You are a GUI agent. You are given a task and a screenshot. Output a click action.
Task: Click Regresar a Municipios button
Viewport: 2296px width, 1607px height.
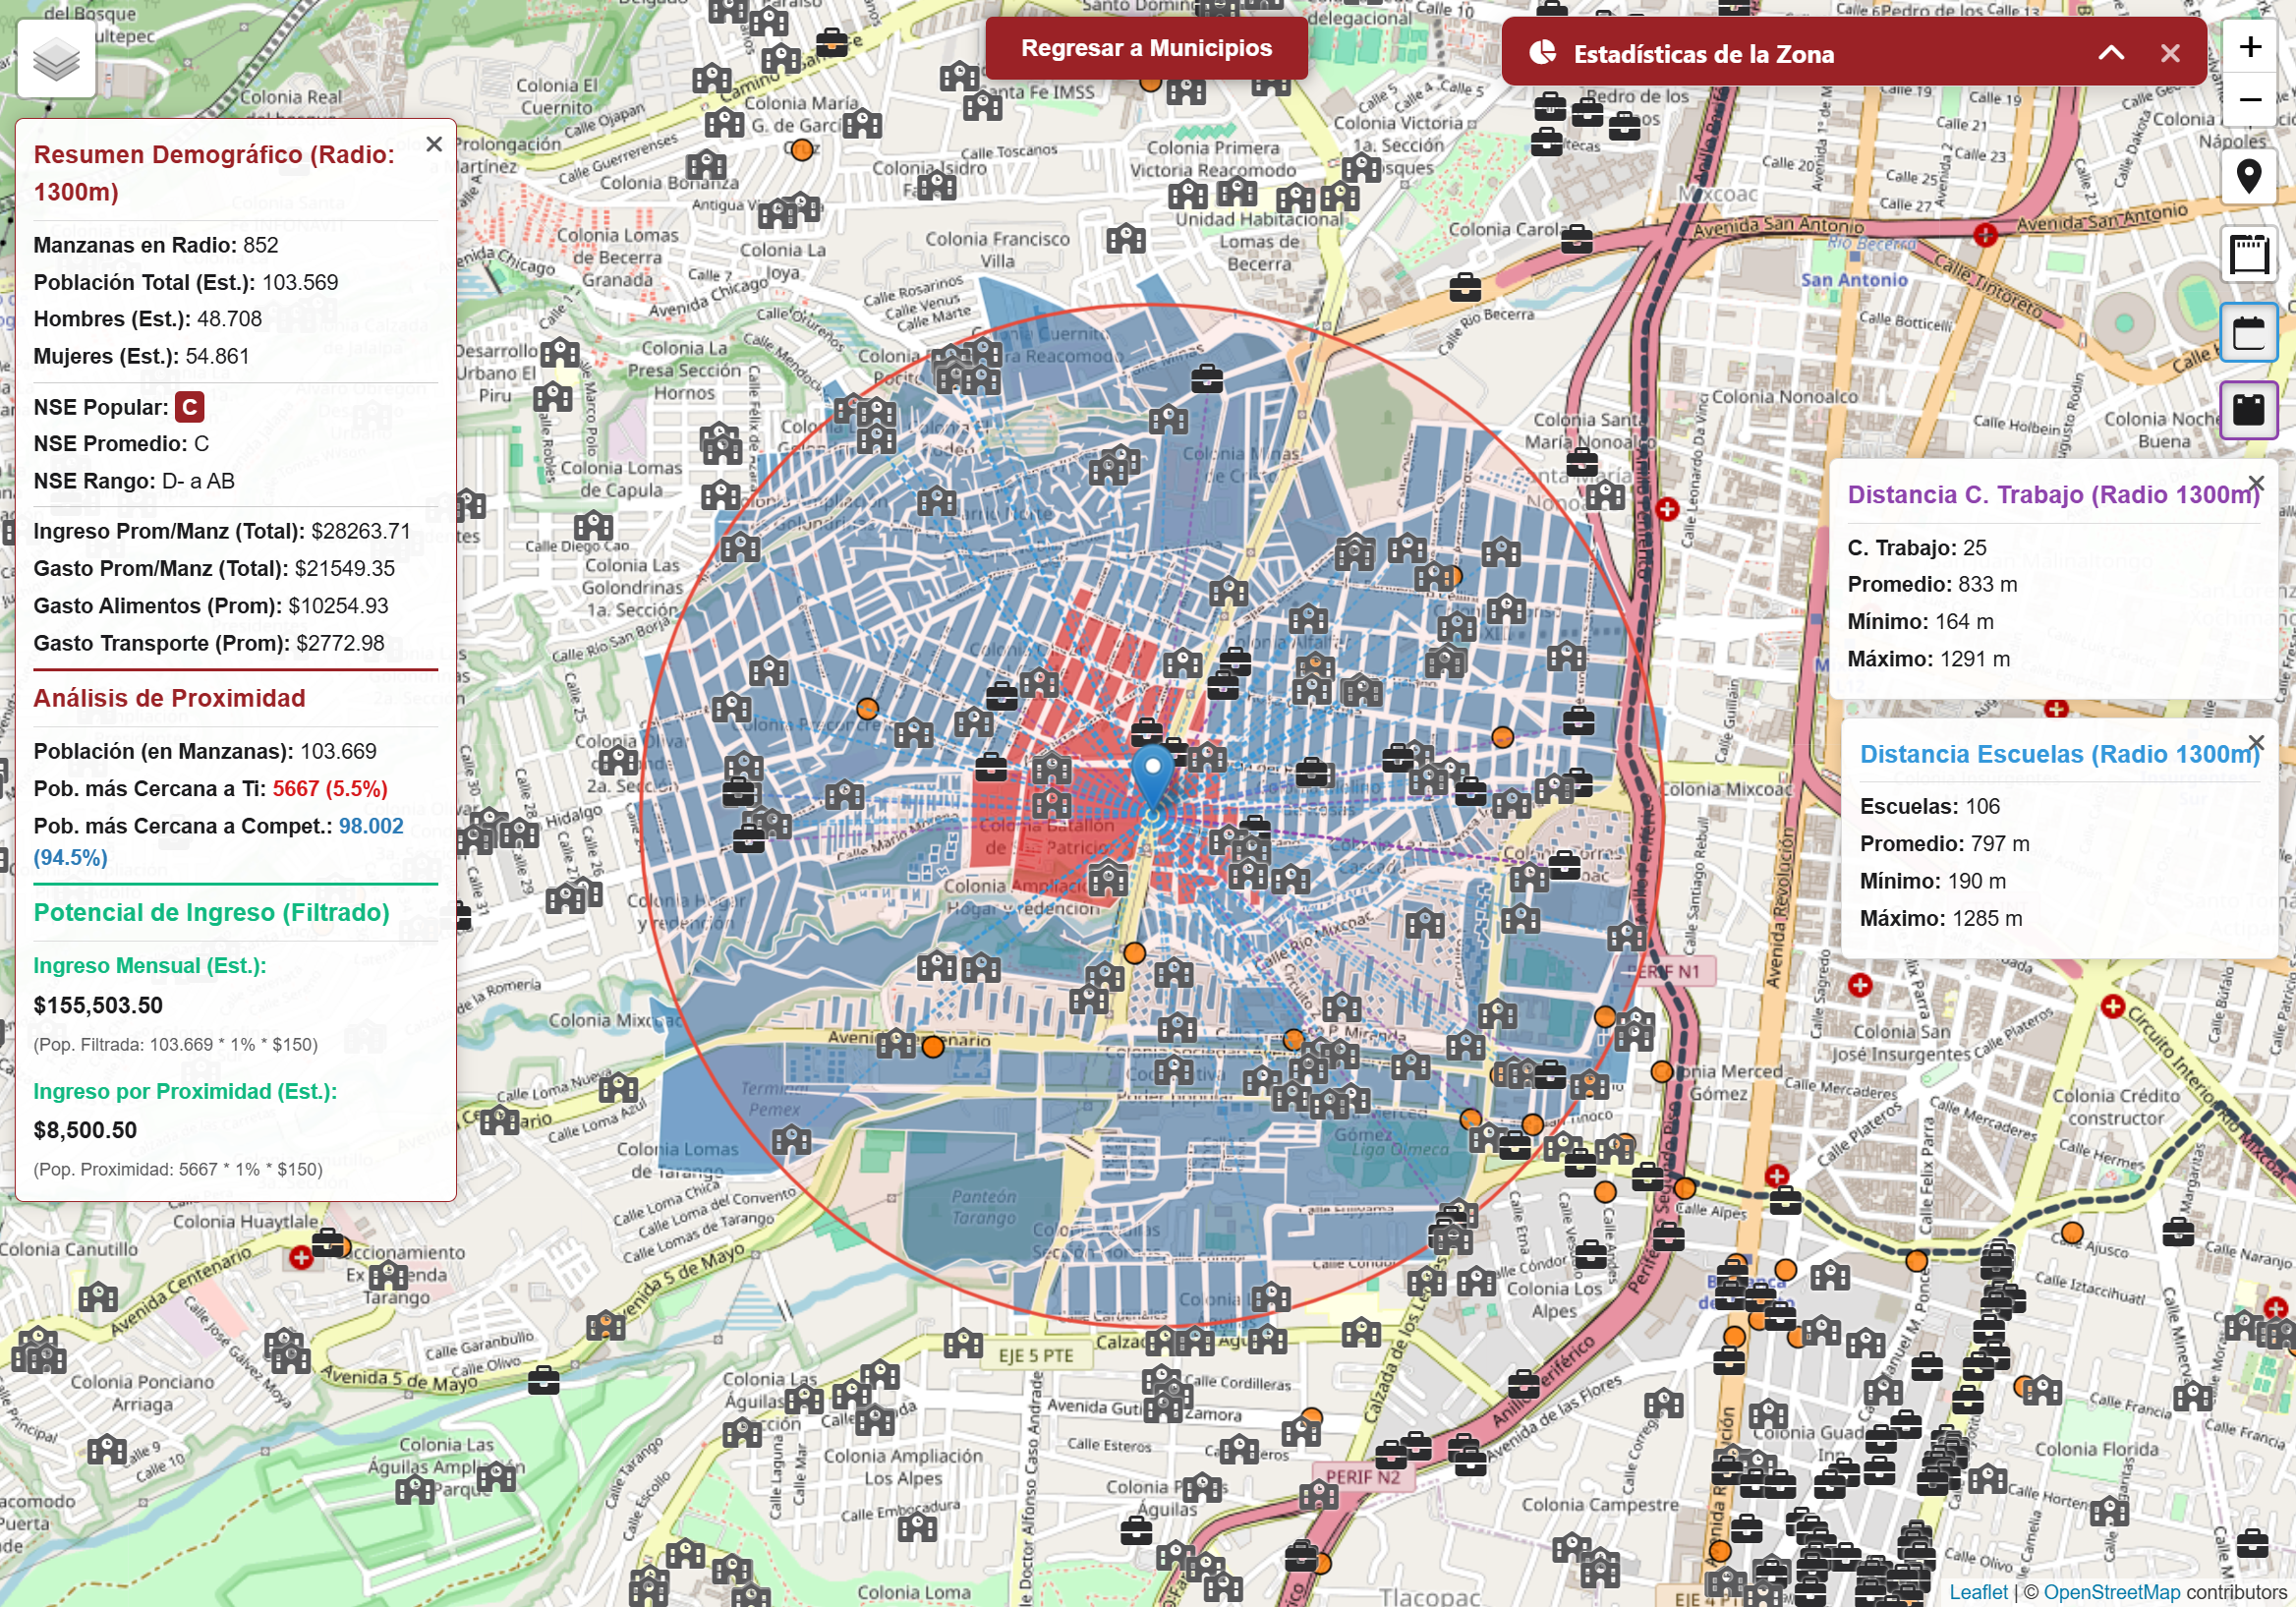tap(1146, 48)
